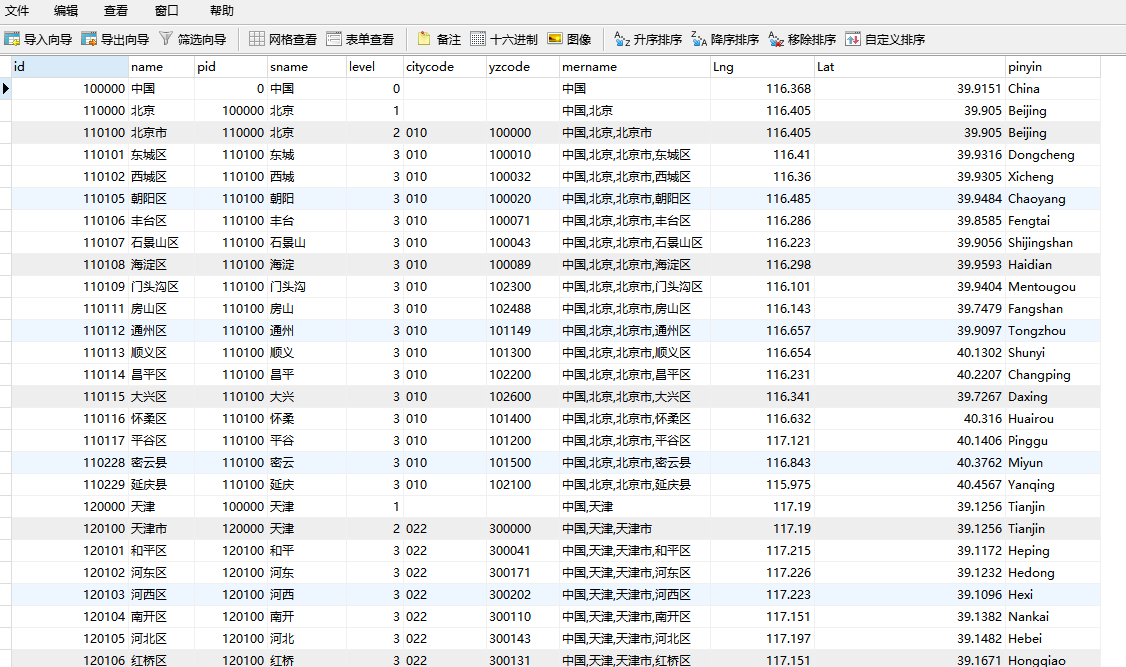The width and height of the screenshot is (1126, 667).
Task: Open the 帮助 menu
Action: click(222, 11)
